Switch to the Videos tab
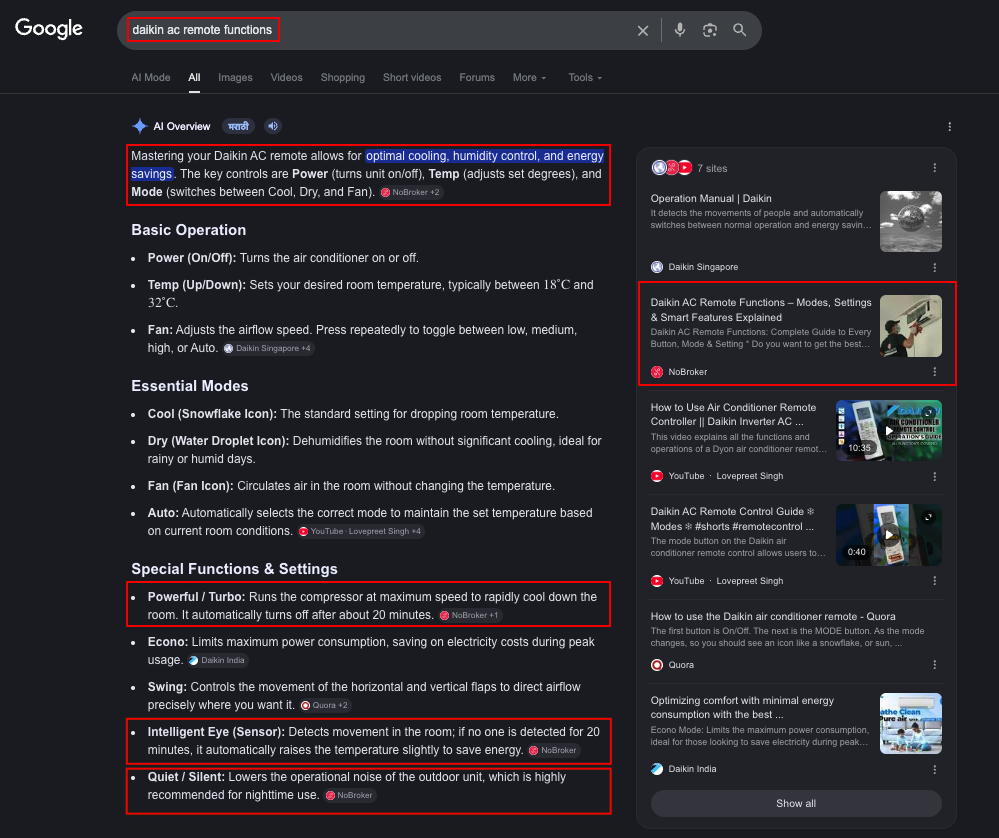999x838 pixels. 287,78
